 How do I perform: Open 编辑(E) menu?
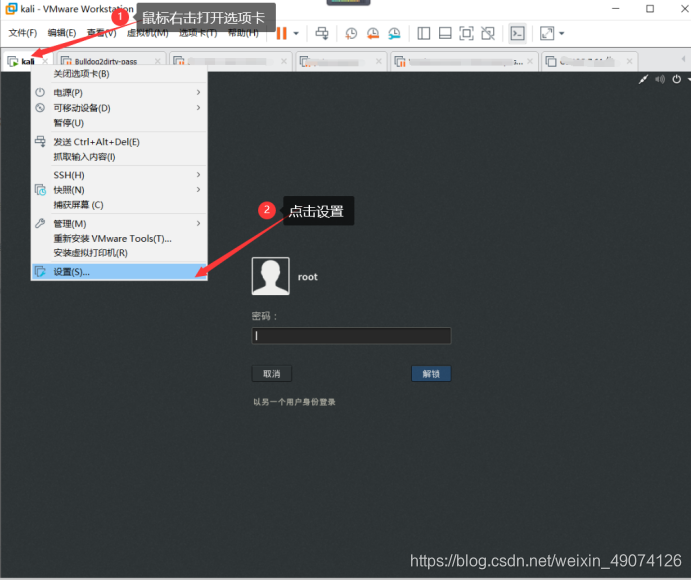pos(62,33)
